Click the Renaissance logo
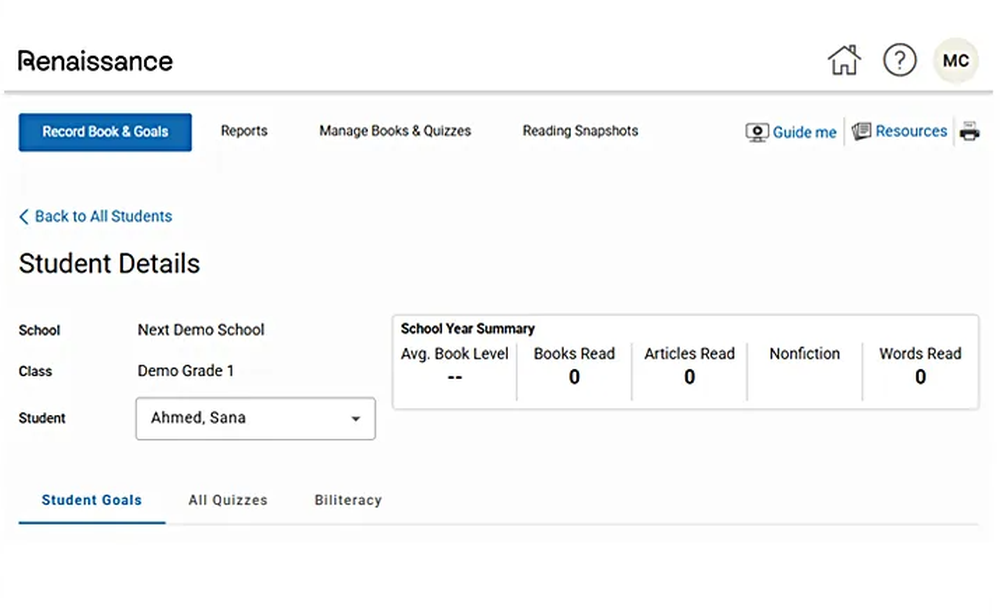 tap(94, 61)
